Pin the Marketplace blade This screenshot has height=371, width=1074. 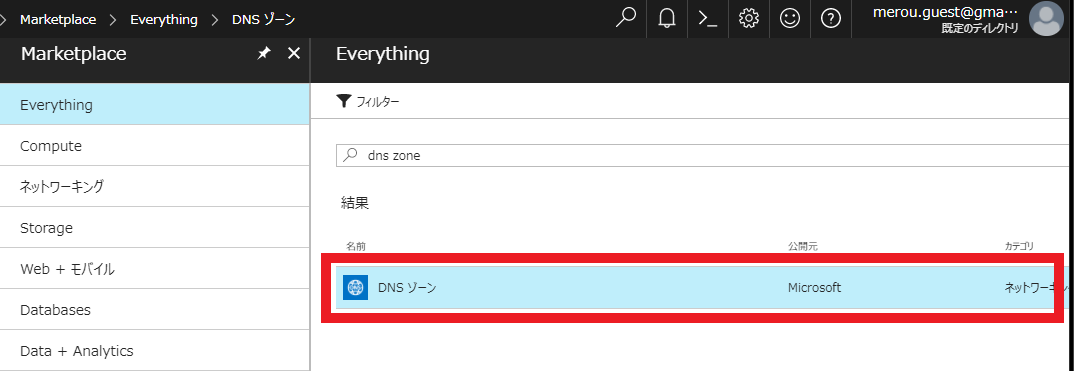[x=264, y=54]
